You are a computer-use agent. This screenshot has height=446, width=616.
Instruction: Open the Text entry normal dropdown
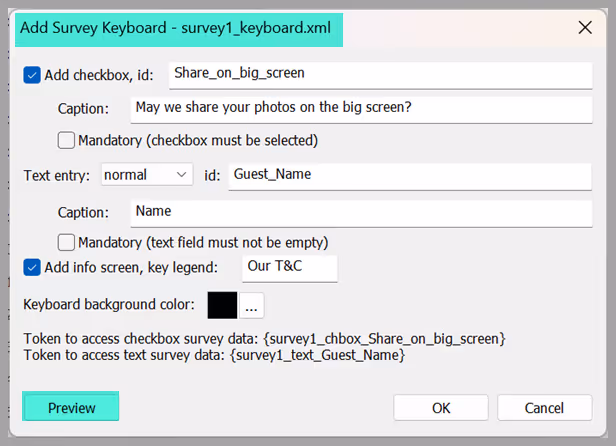147,174
